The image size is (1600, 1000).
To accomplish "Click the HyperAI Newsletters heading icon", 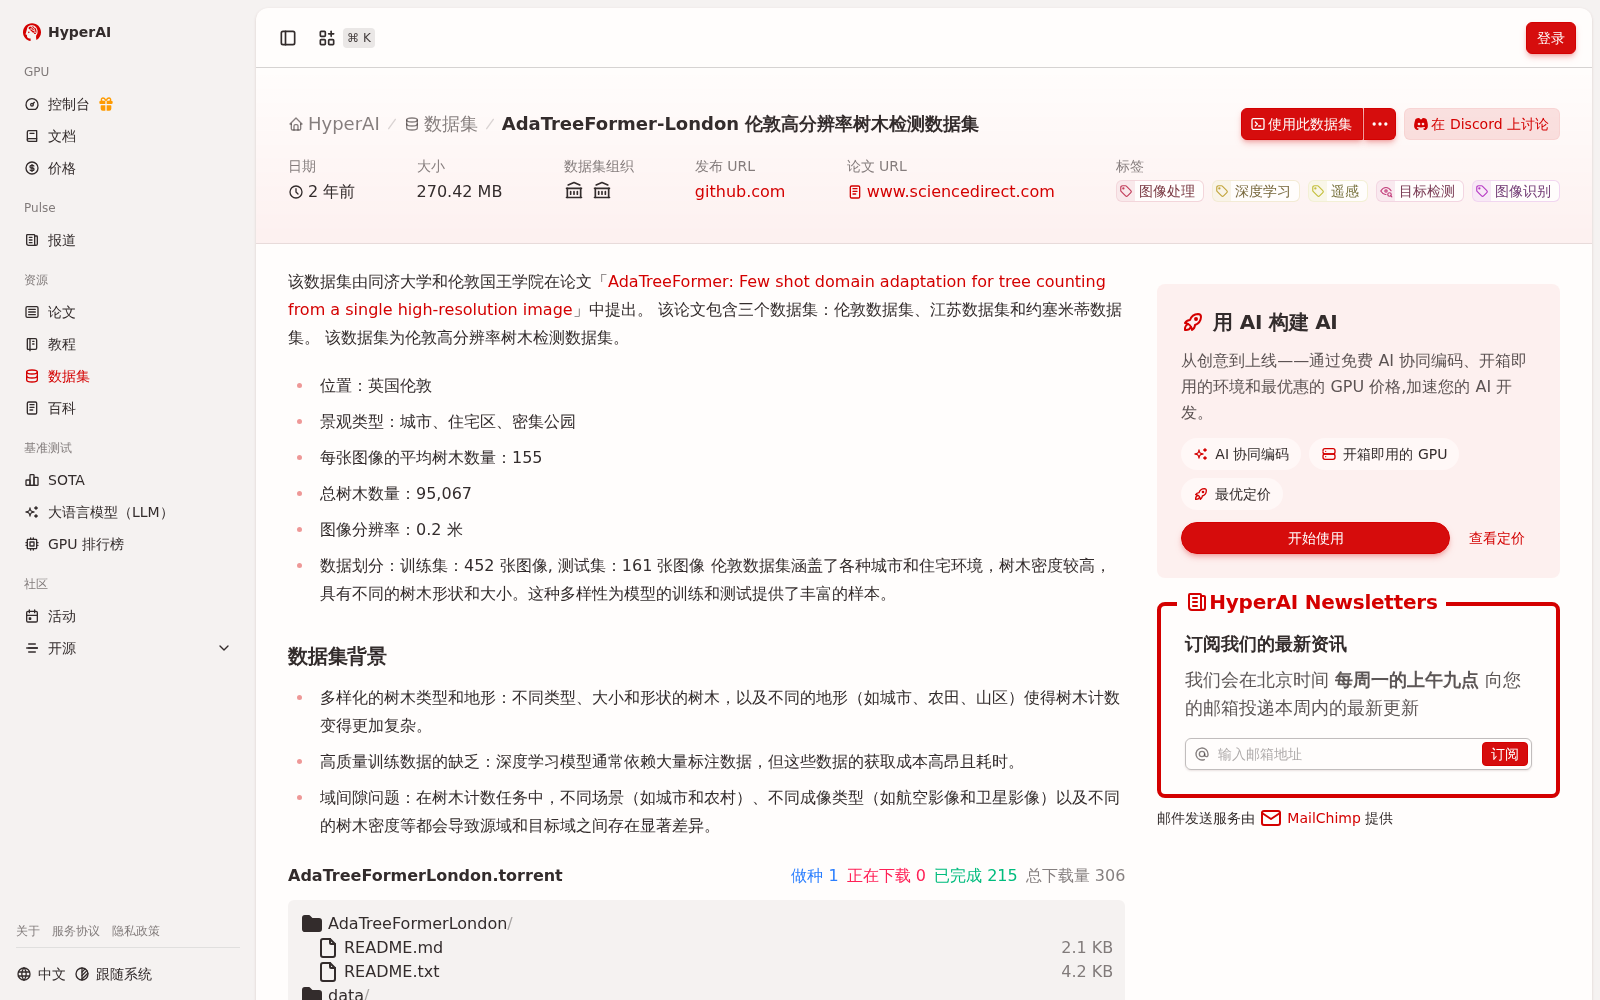I will click(1196, 602).
